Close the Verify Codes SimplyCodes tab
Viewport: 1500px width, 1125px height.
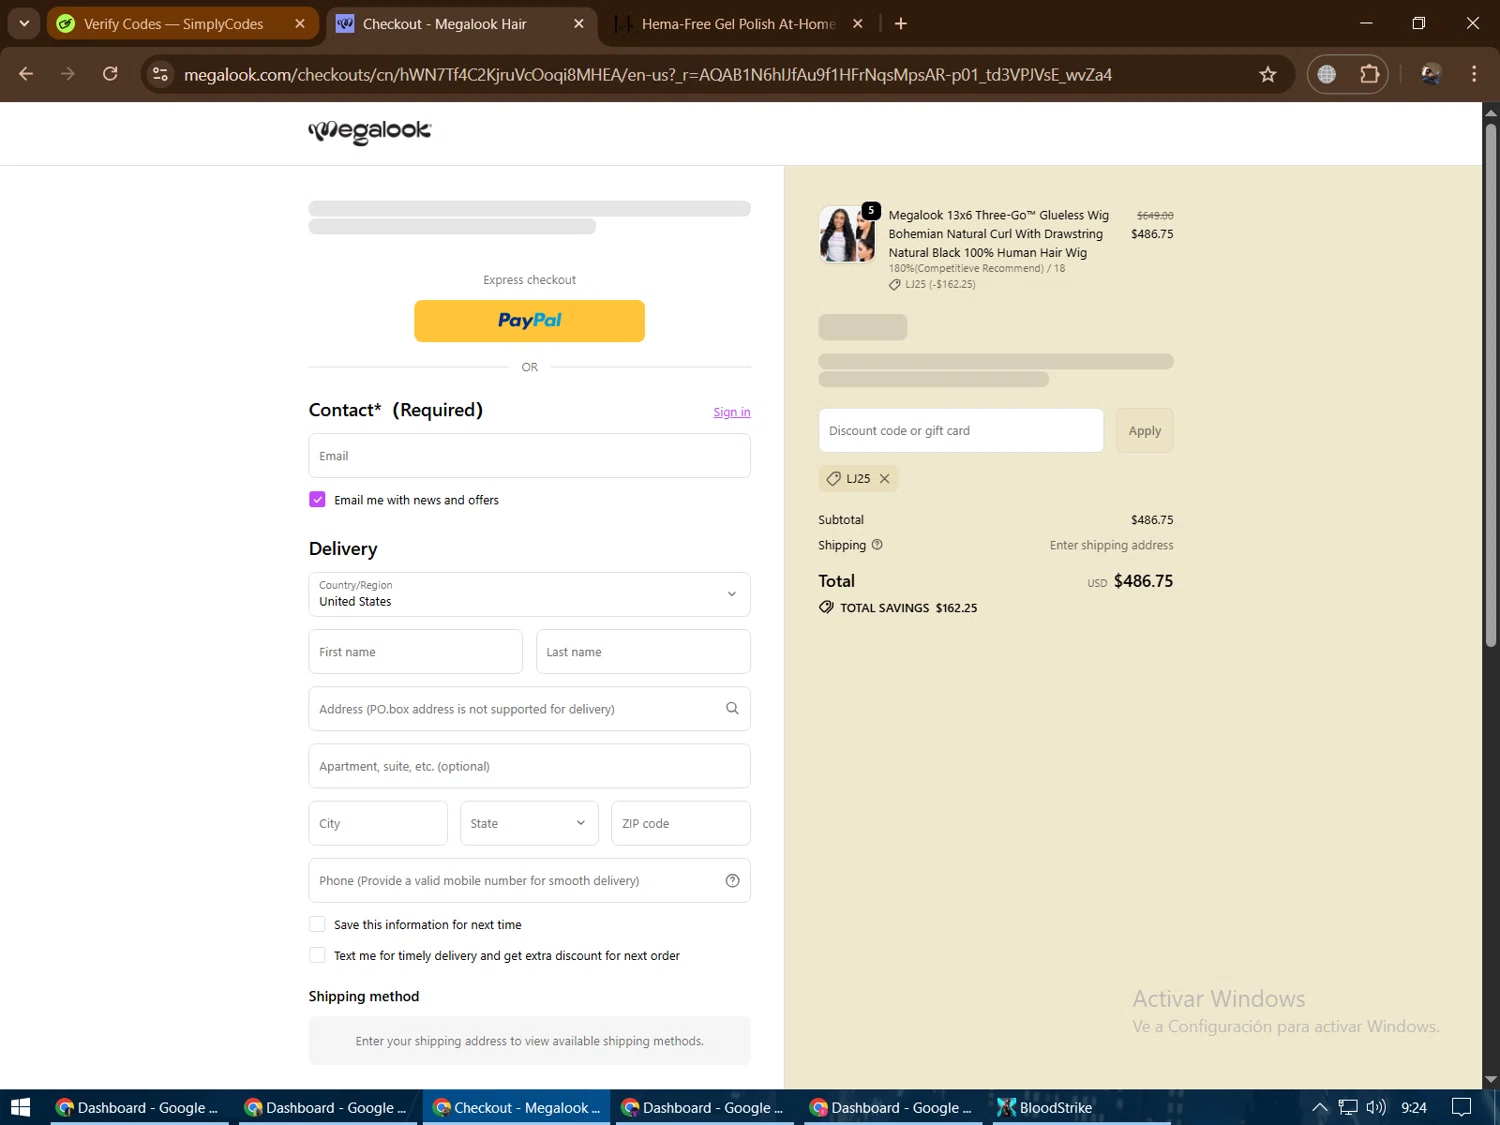click(300, 23)
